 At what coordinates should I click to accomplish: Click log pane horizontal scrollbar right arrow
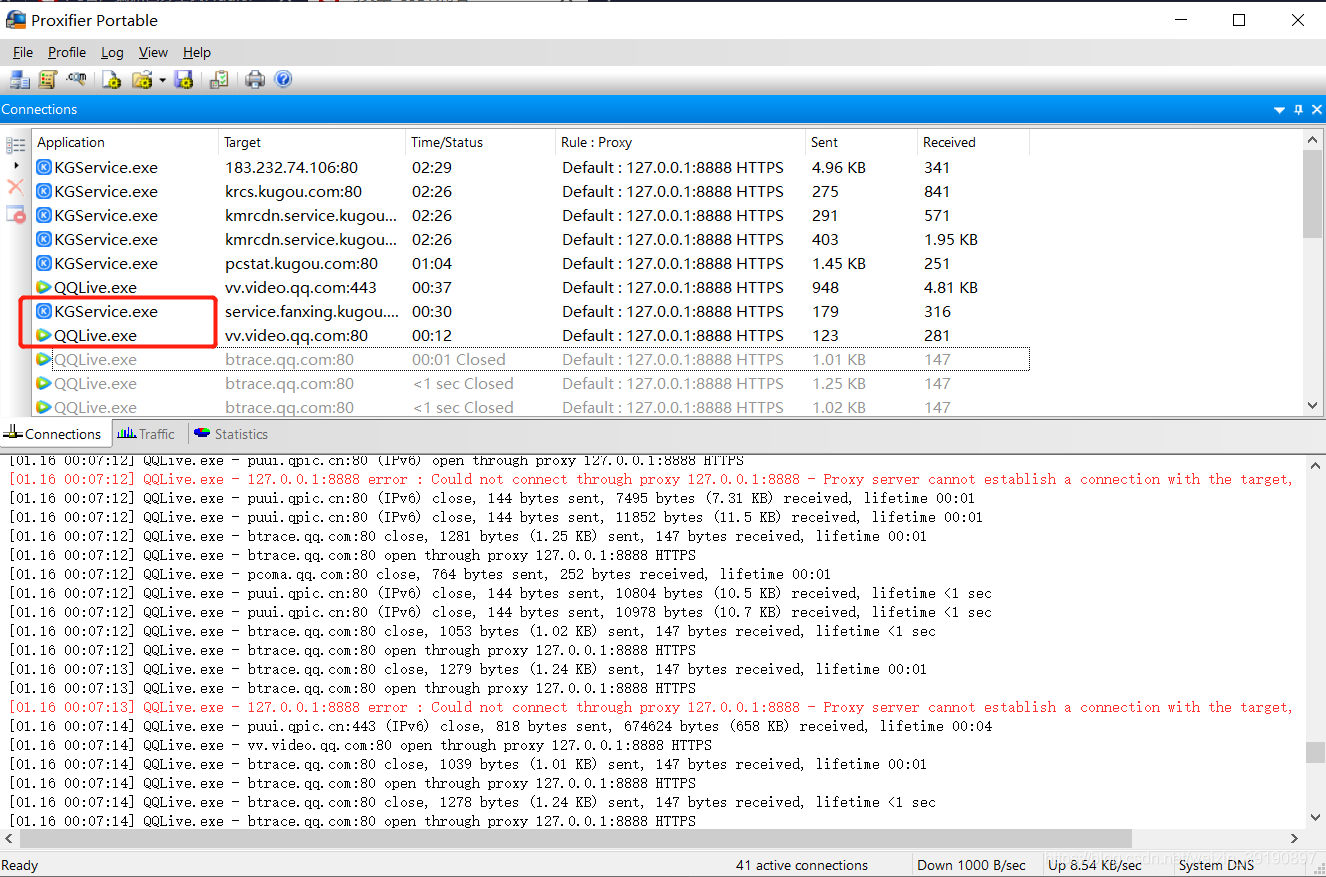[1294, 838]
